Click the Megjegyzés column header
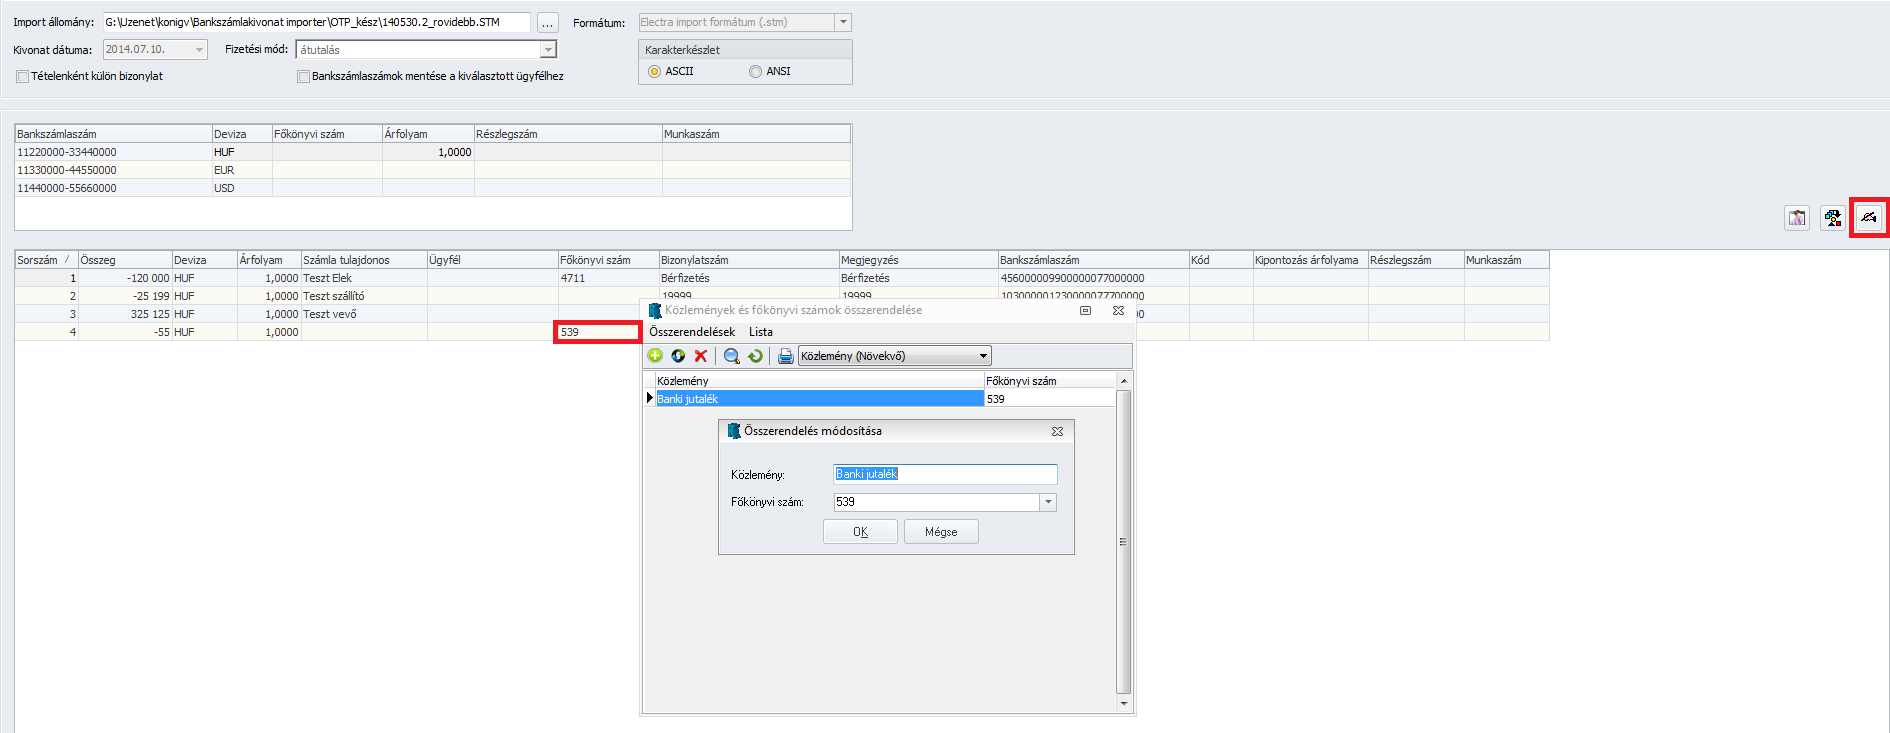Image resolution: width=1890 pixels, height=733 pixels. tap(918, 260)
